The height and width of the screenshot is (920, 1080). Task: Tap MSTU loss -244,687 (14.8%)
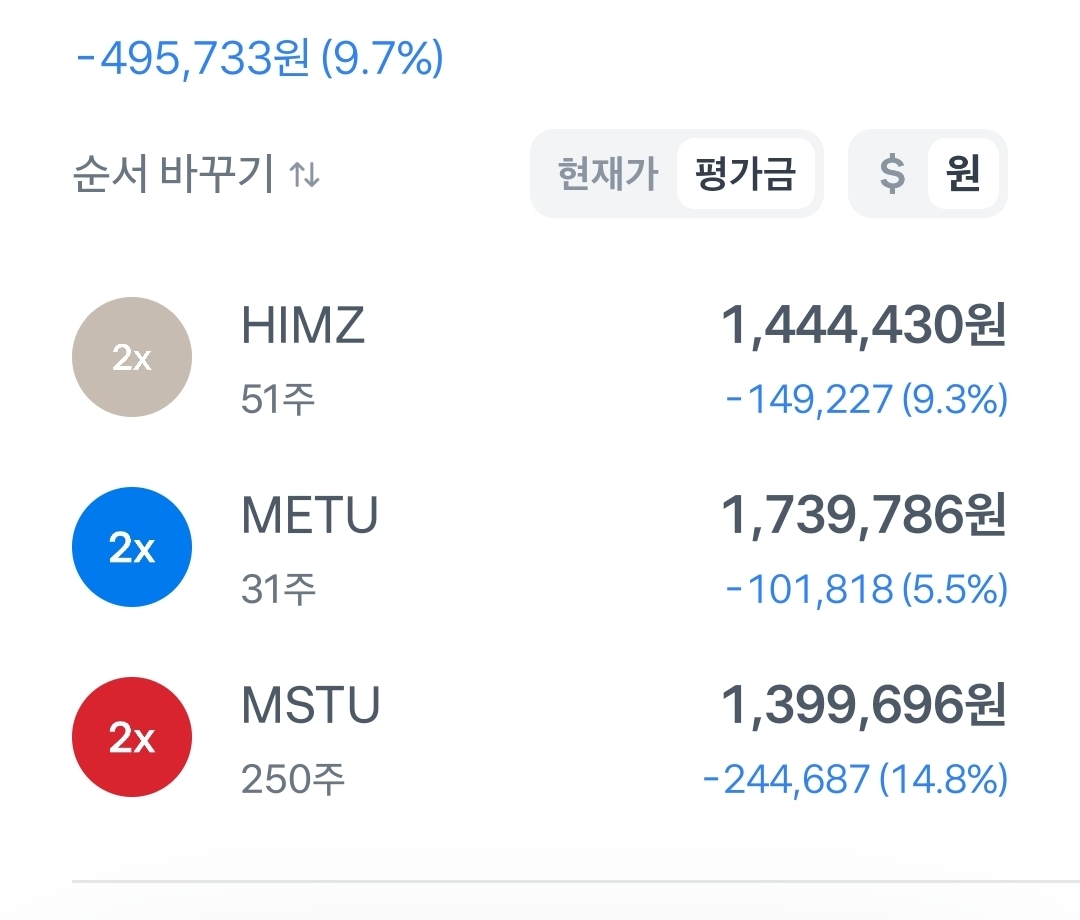coord(855,780)
